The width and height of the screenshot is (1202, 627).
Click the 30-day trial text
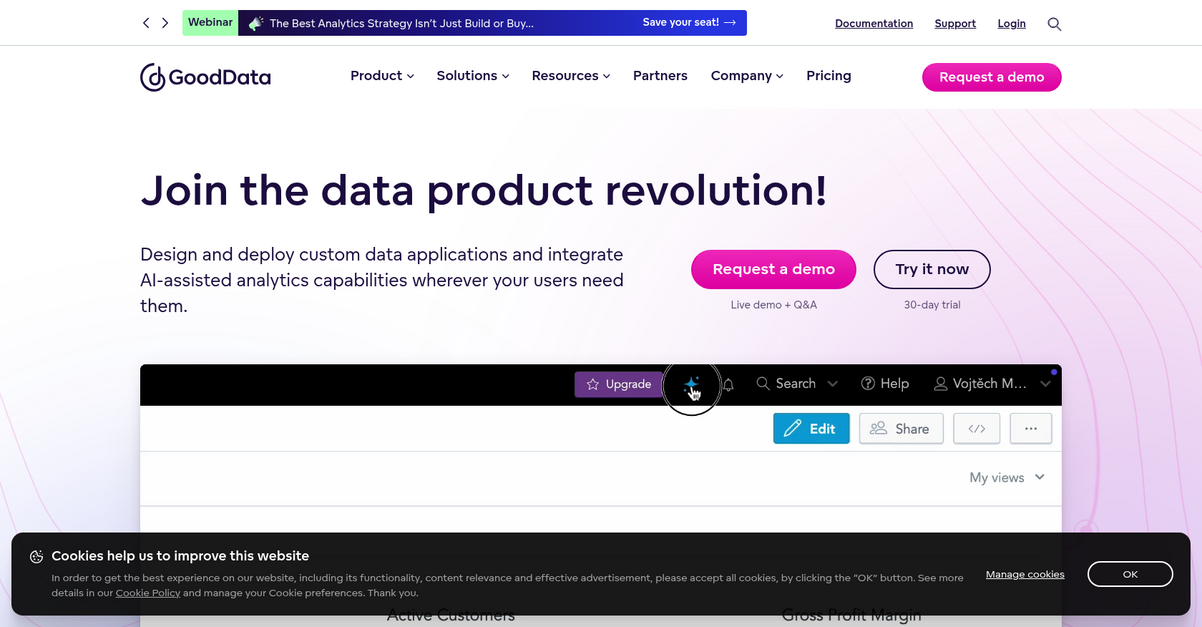tap(932, 305)
